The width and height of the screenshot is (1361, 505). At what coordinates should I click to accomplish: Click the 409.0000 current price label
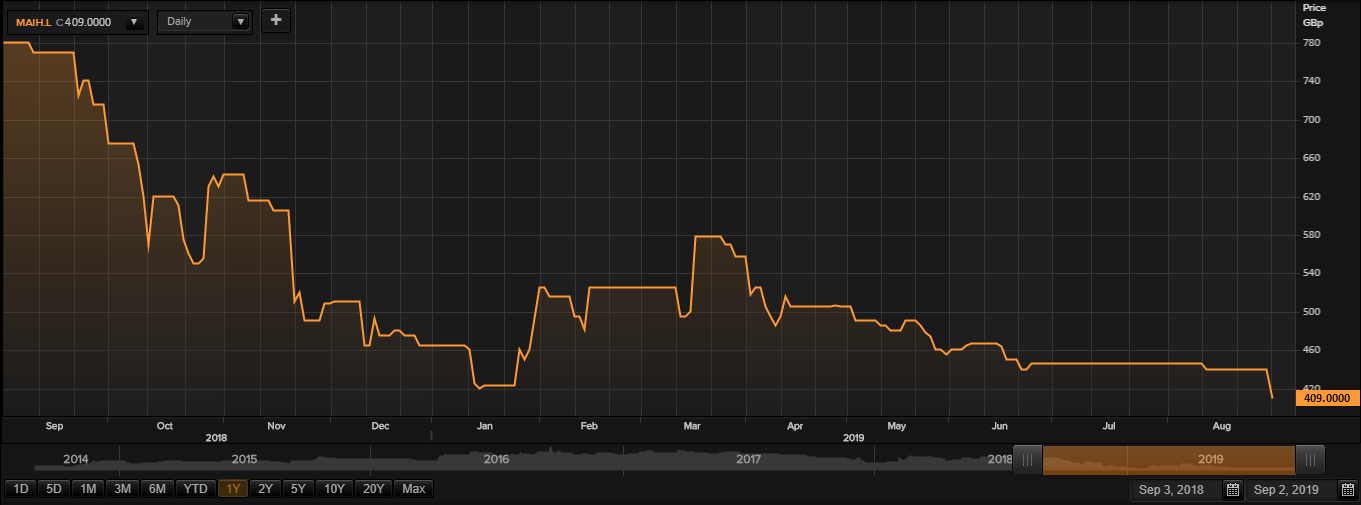1328,397
